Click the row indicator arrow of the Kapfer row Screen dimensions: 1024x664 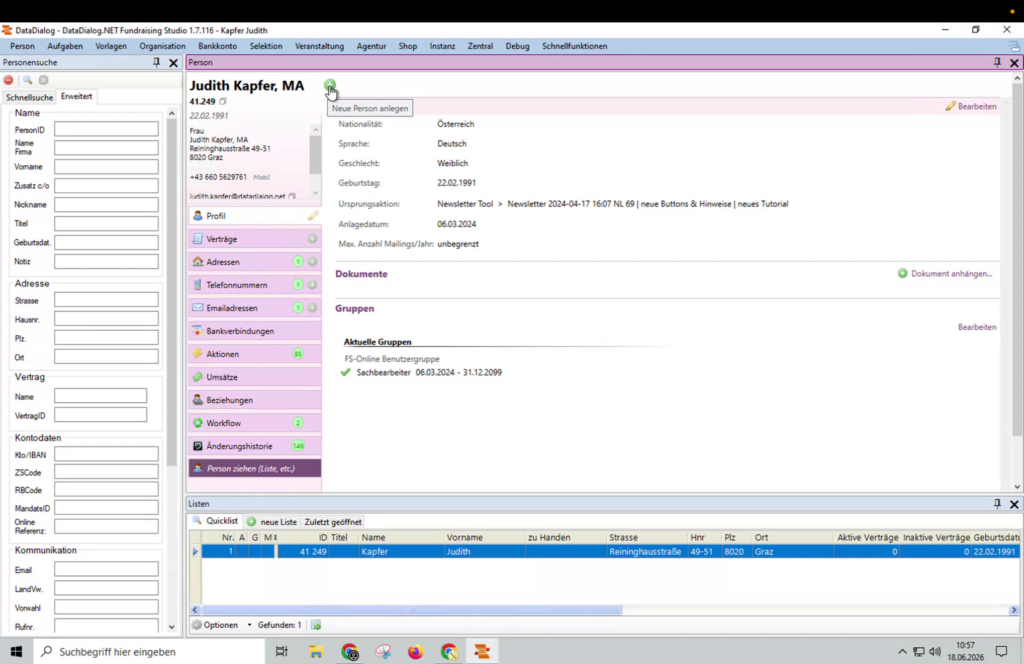pos(195,552)
